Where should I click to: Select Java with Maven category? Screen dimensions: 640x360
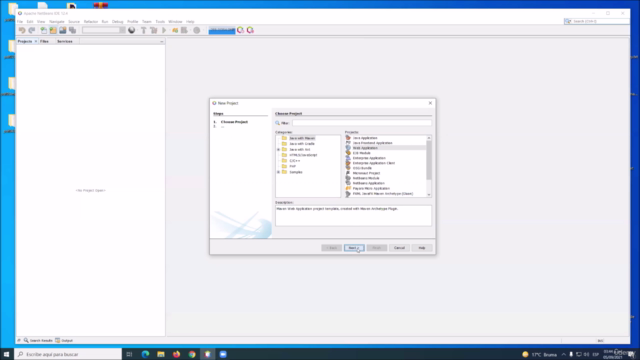coord(302,138)
